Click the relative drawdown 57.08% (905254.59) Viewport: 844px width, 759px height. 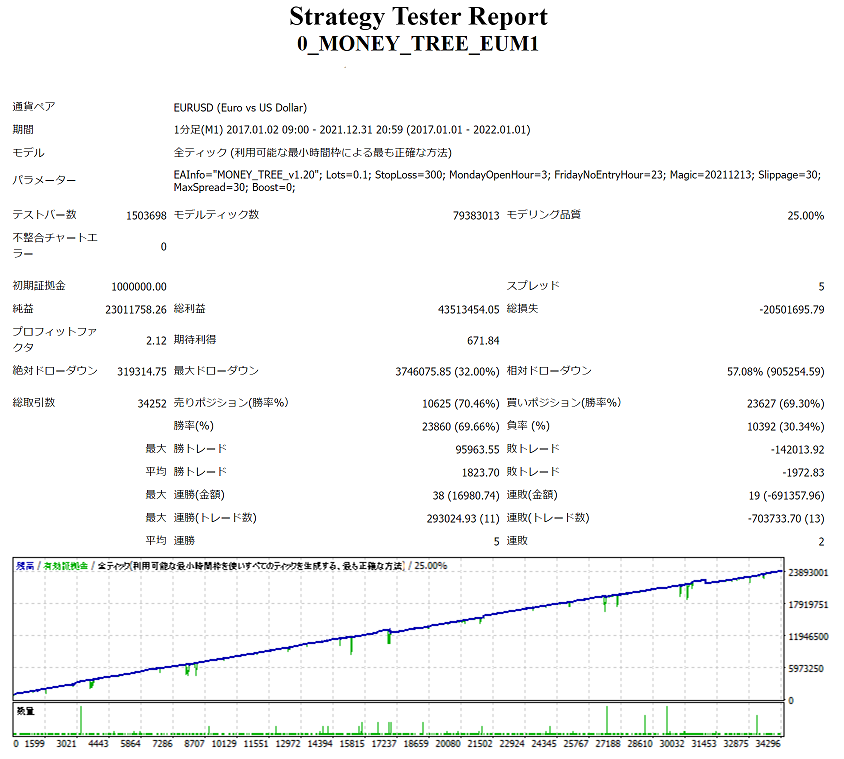pyautogui.click(x=776, y=371)
